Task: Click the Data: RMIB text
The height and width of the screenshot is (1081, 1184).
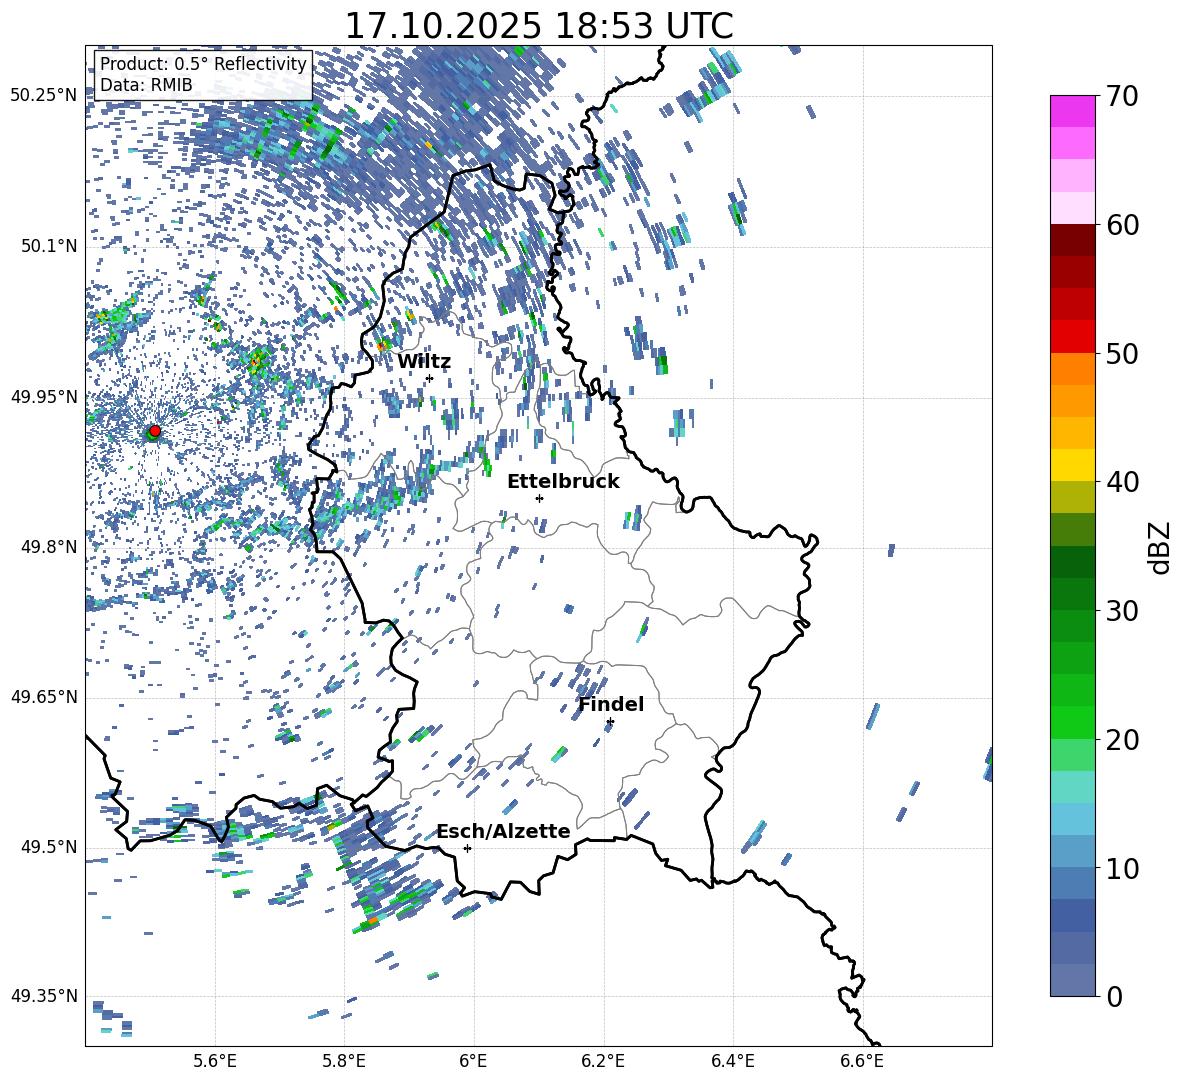Action: pyautogui.click(x=146, y=85)
